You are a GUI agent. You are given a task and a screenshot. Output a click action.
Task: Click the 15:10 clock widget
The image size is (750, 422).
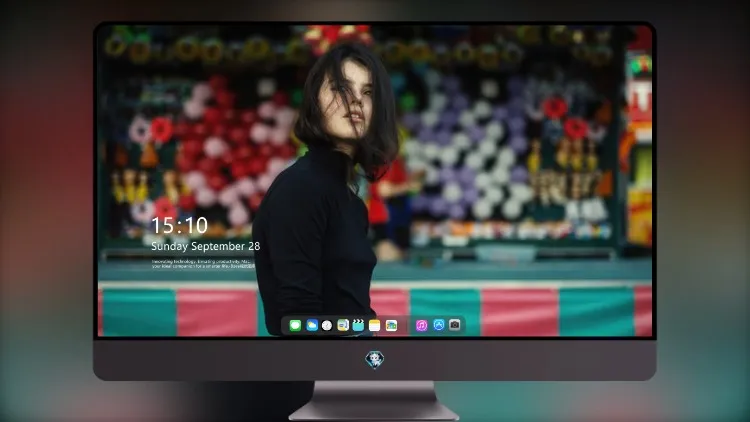coord(179,225)
